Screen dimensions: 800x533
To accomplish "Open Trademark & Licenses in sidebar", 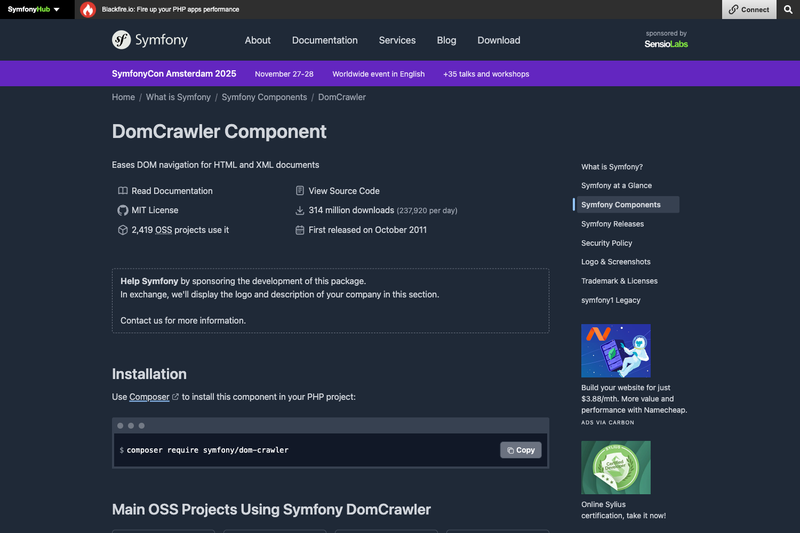I will 619,281.
